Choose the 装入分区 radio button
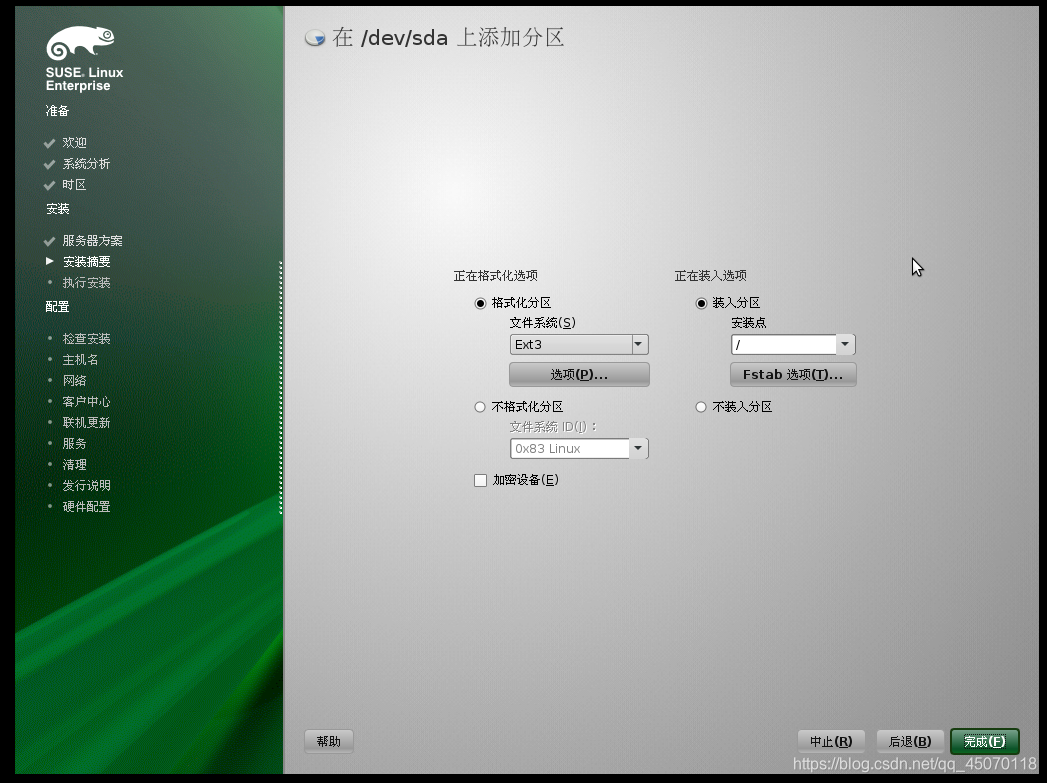 pyautogui.click(x=701, y=303)
